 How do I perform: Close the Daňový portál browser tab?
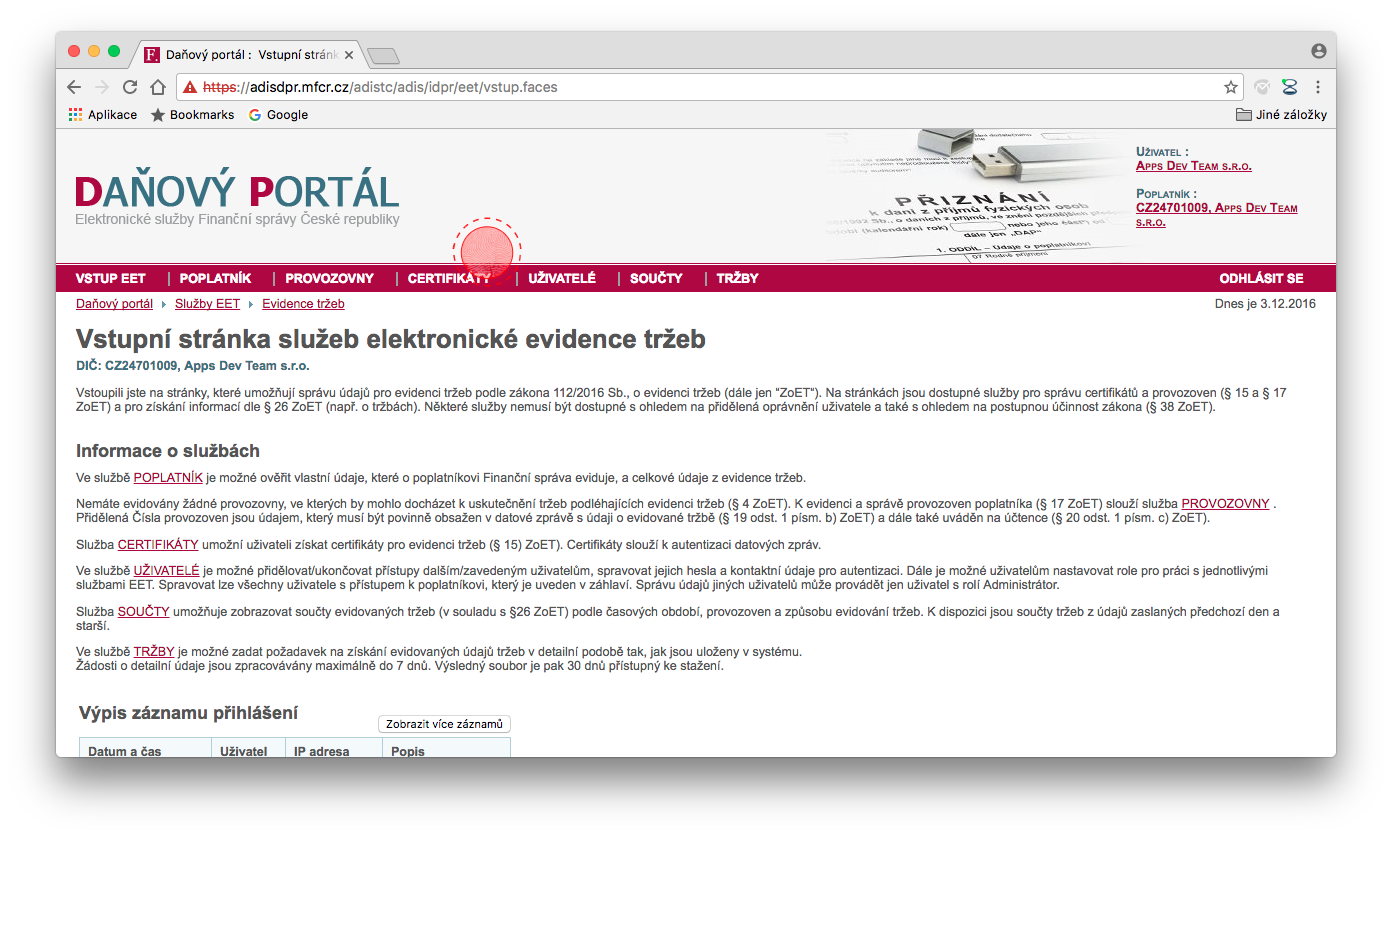(x=349, y=55)
